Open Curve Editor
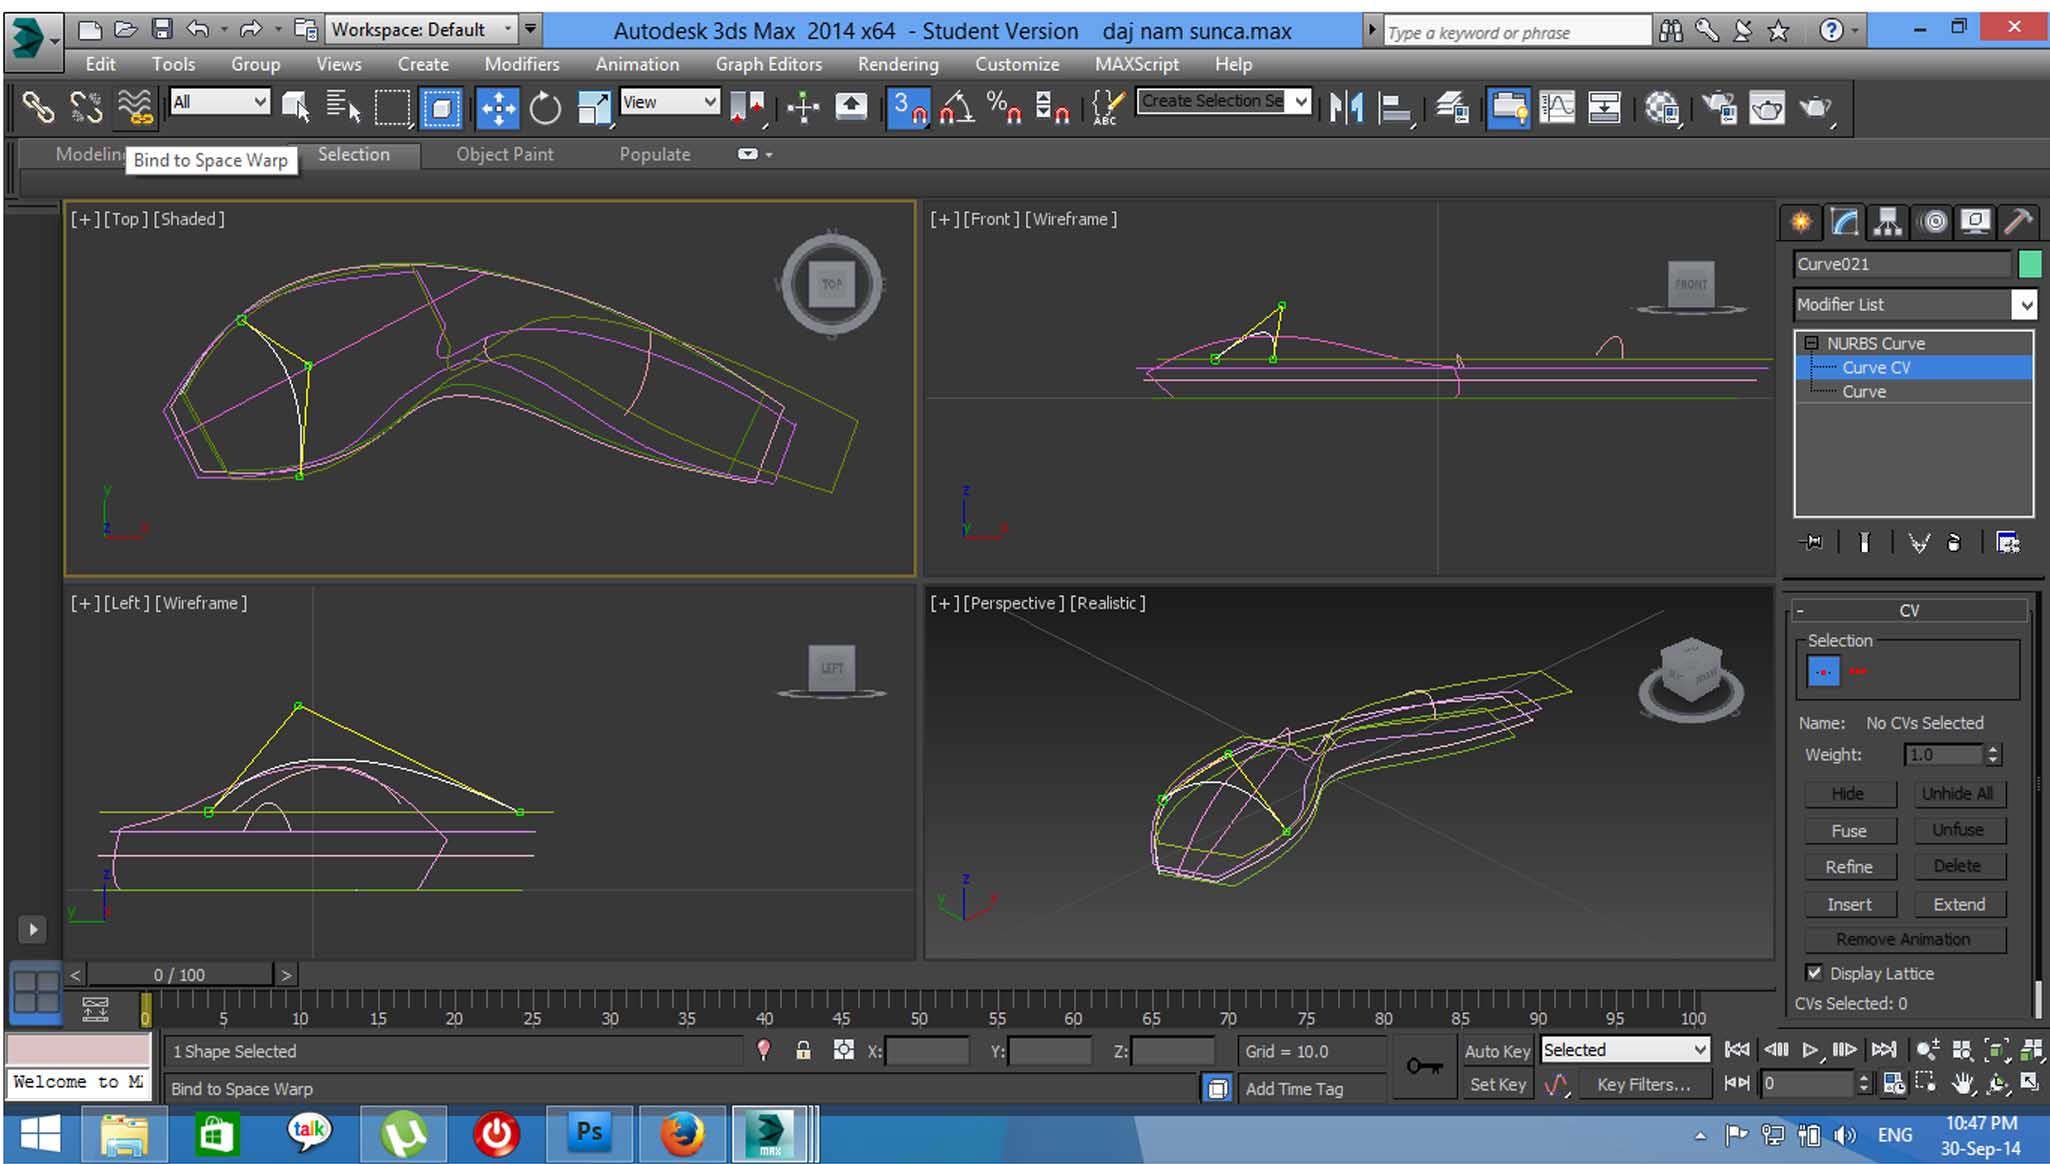Viewport: 2050px width, 1164px height. click(x=1557, y=107)
